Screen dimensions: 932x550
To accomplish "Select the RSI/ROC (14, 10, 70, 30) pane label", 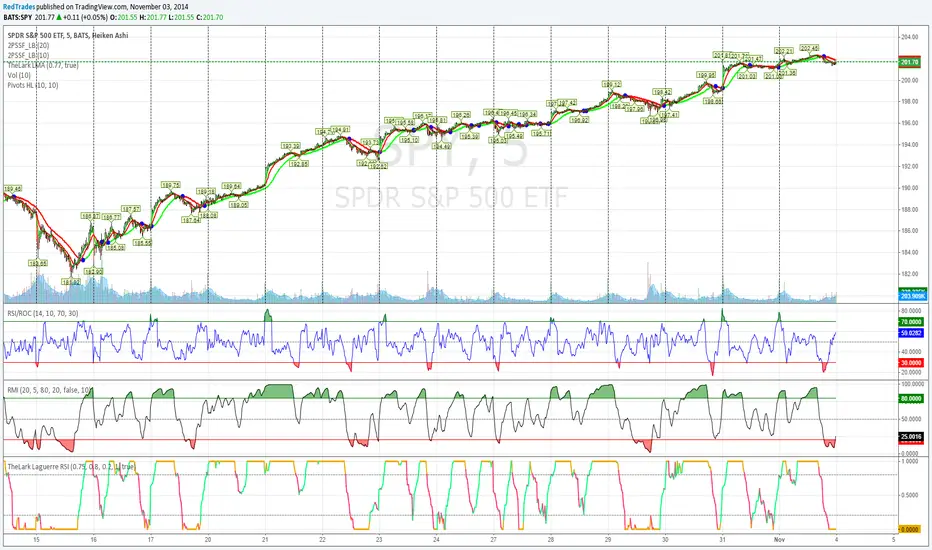I will [x=42, y=313].
